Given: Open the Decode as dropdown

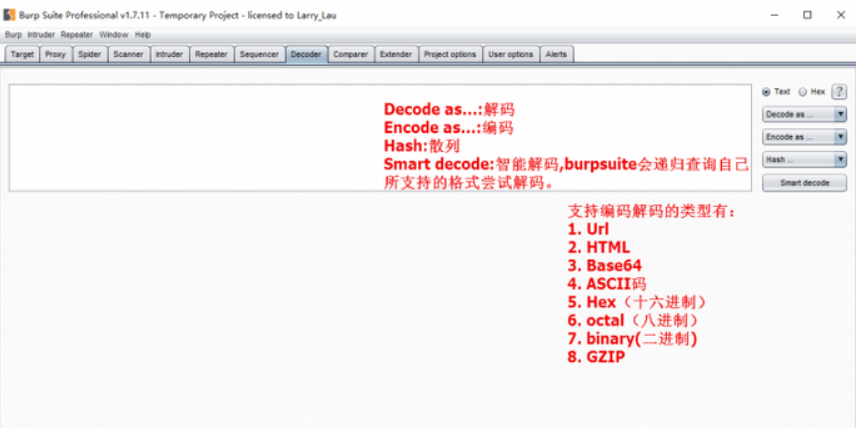Looking at the screenshot, I should 804,114.
